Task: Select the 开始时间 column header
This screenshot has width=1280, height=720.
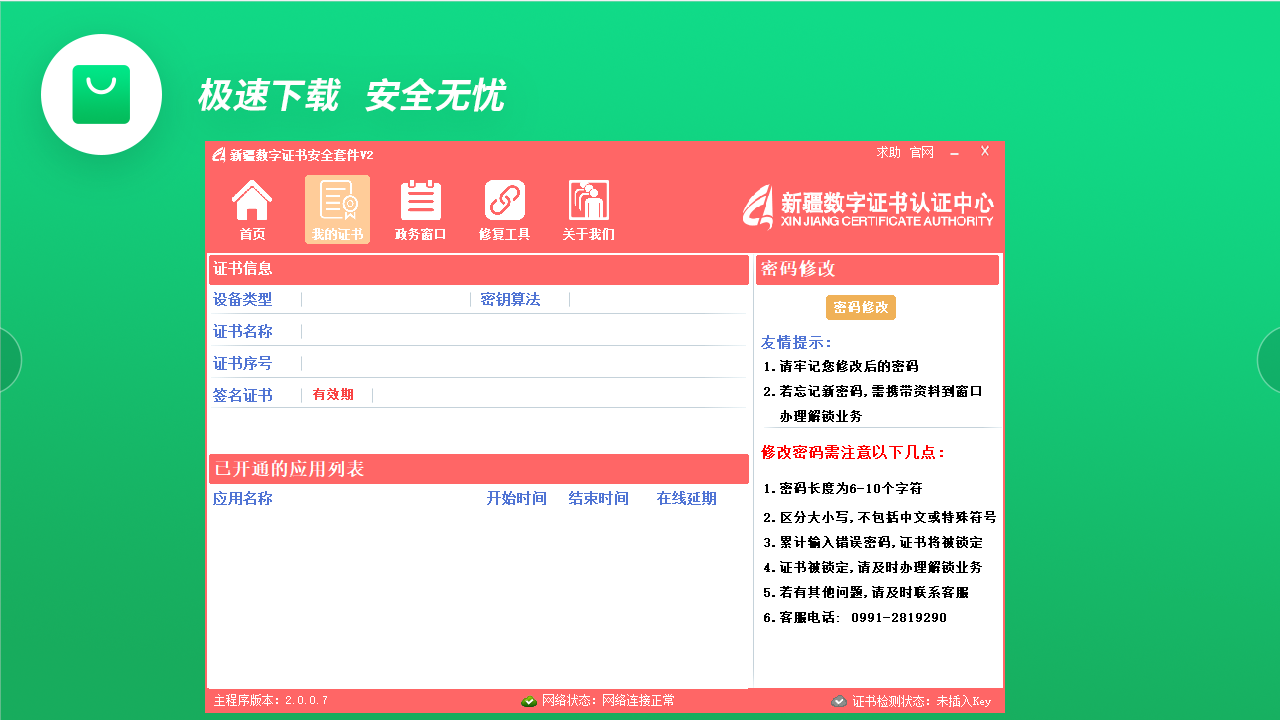Action: point(516,498)
